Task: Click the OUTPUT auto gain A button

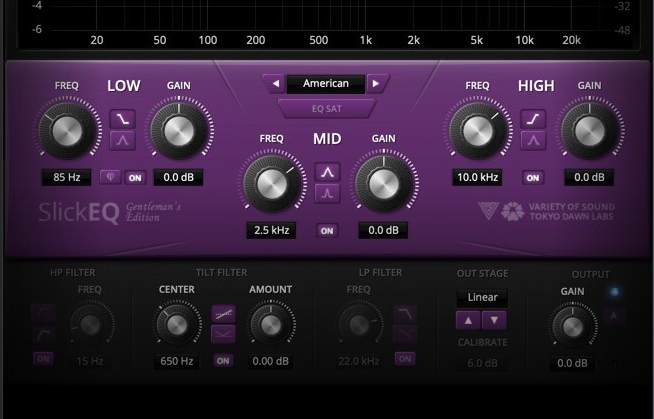Action: [x=614, y=316]
